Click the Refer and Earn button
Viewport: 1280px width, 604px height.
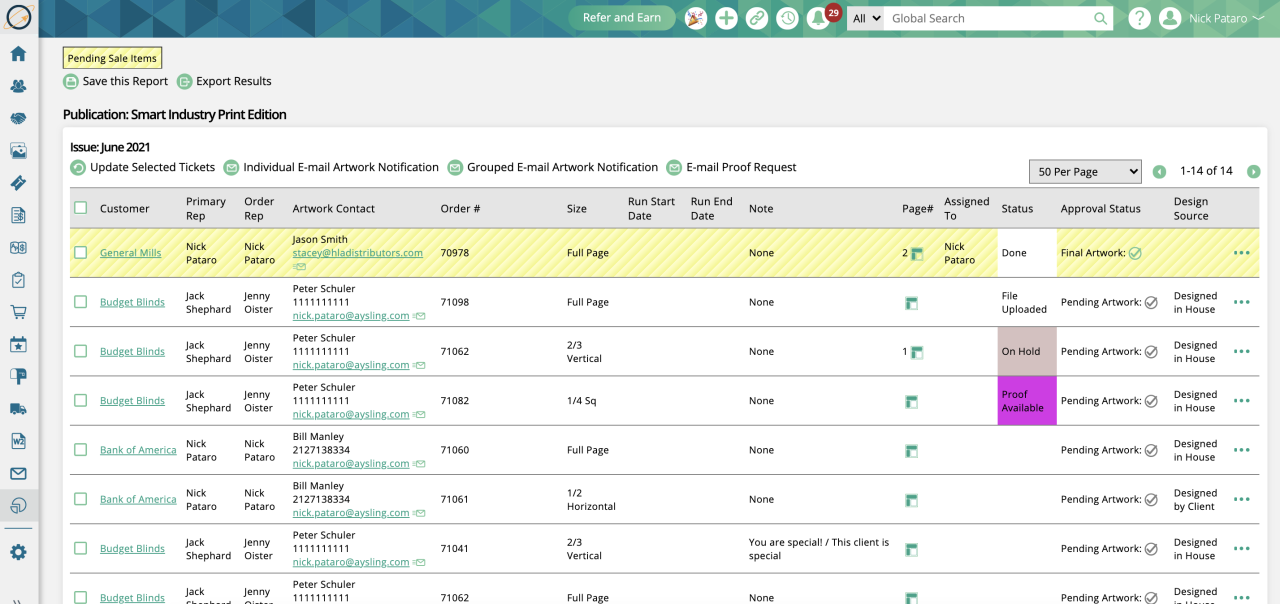[622, 18]
